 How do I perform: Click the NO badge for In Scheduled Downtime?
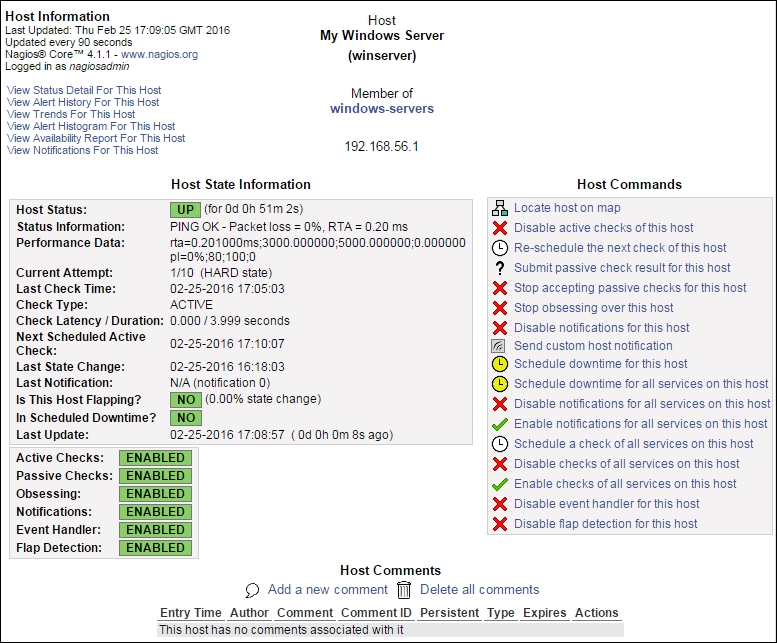click(186, 418)
